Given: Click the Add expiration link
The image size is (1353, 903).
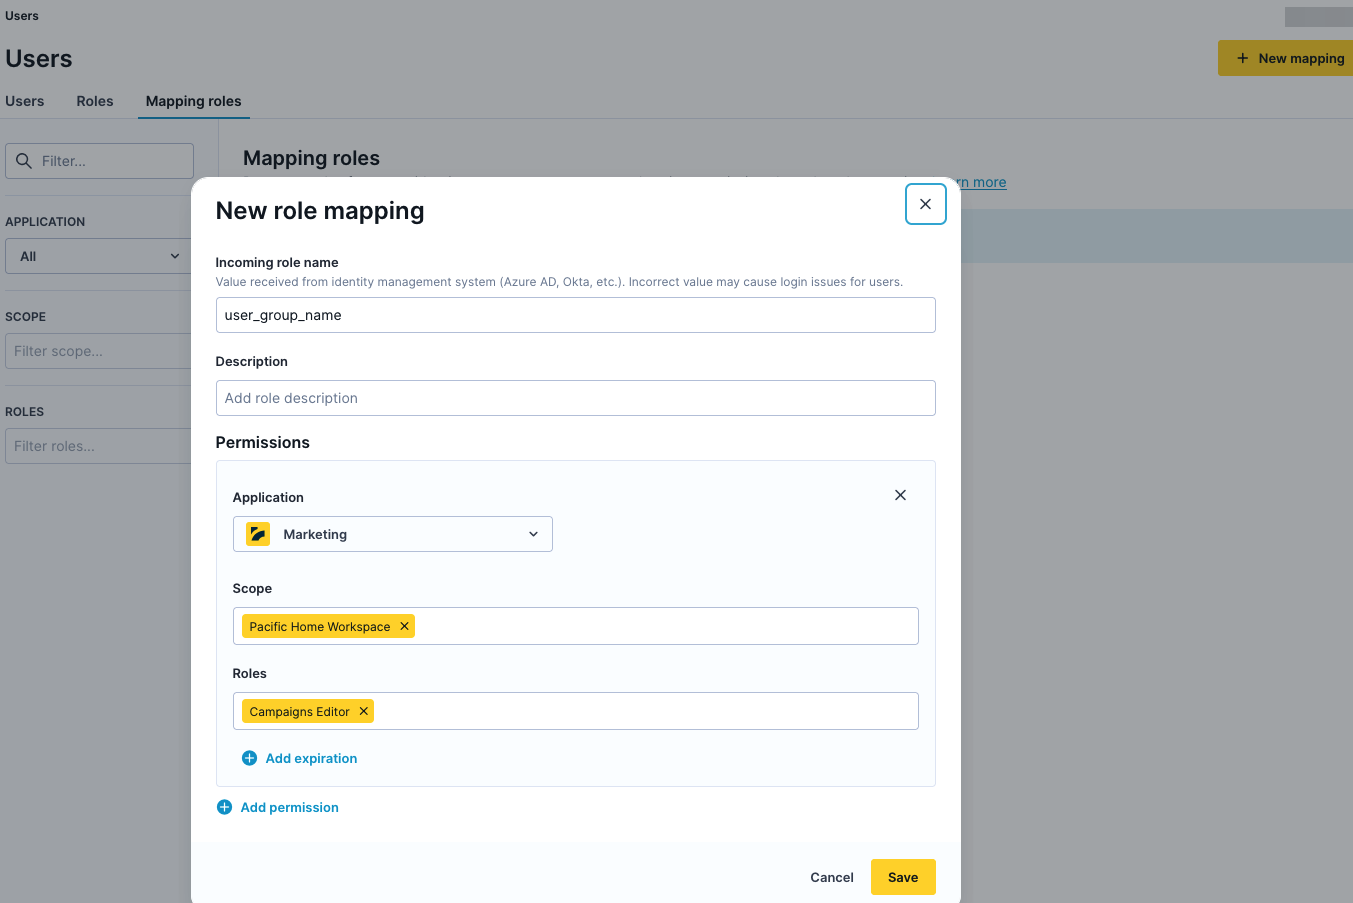Looking at the screenshot, I should 311,758.
